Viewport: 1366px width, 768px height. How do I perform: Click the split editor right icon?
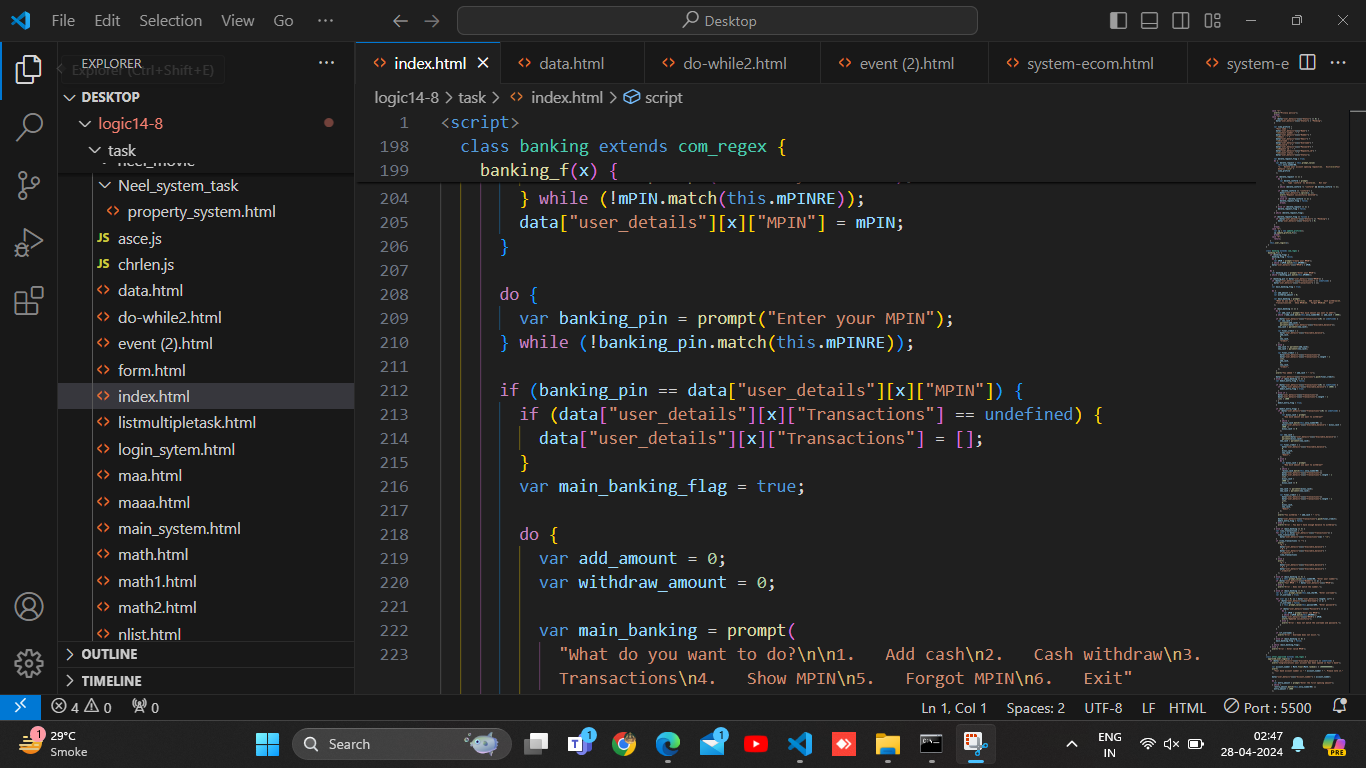click(1307, 63)
